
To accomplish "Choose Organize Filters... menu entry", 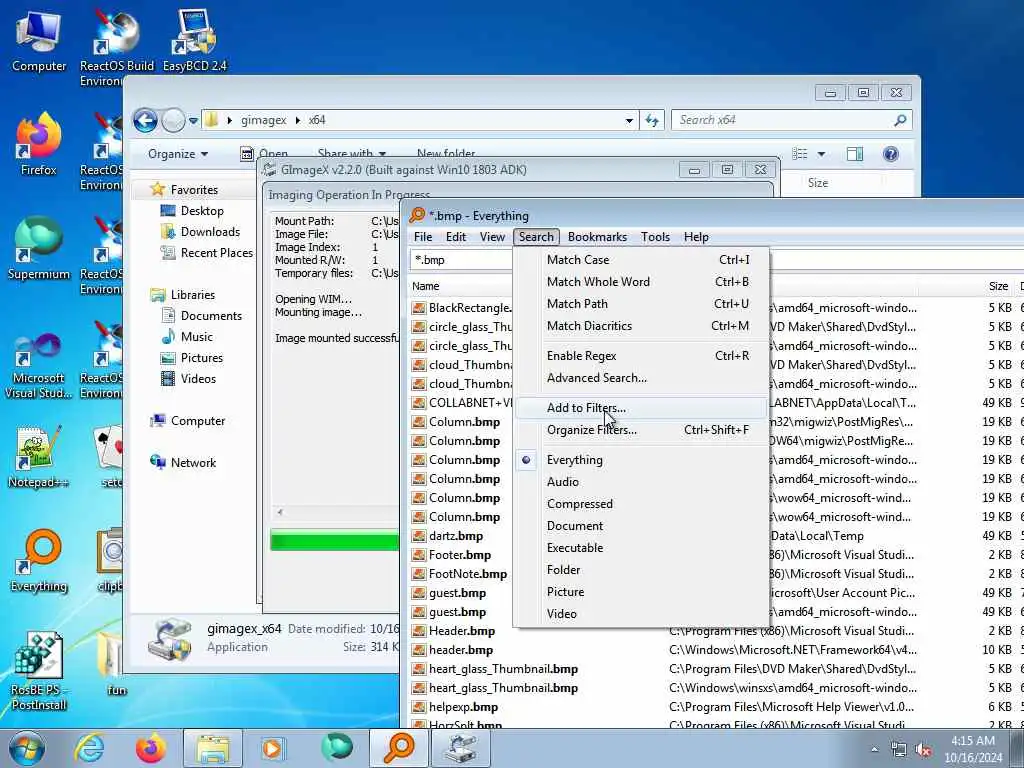I will pos(640,430).
